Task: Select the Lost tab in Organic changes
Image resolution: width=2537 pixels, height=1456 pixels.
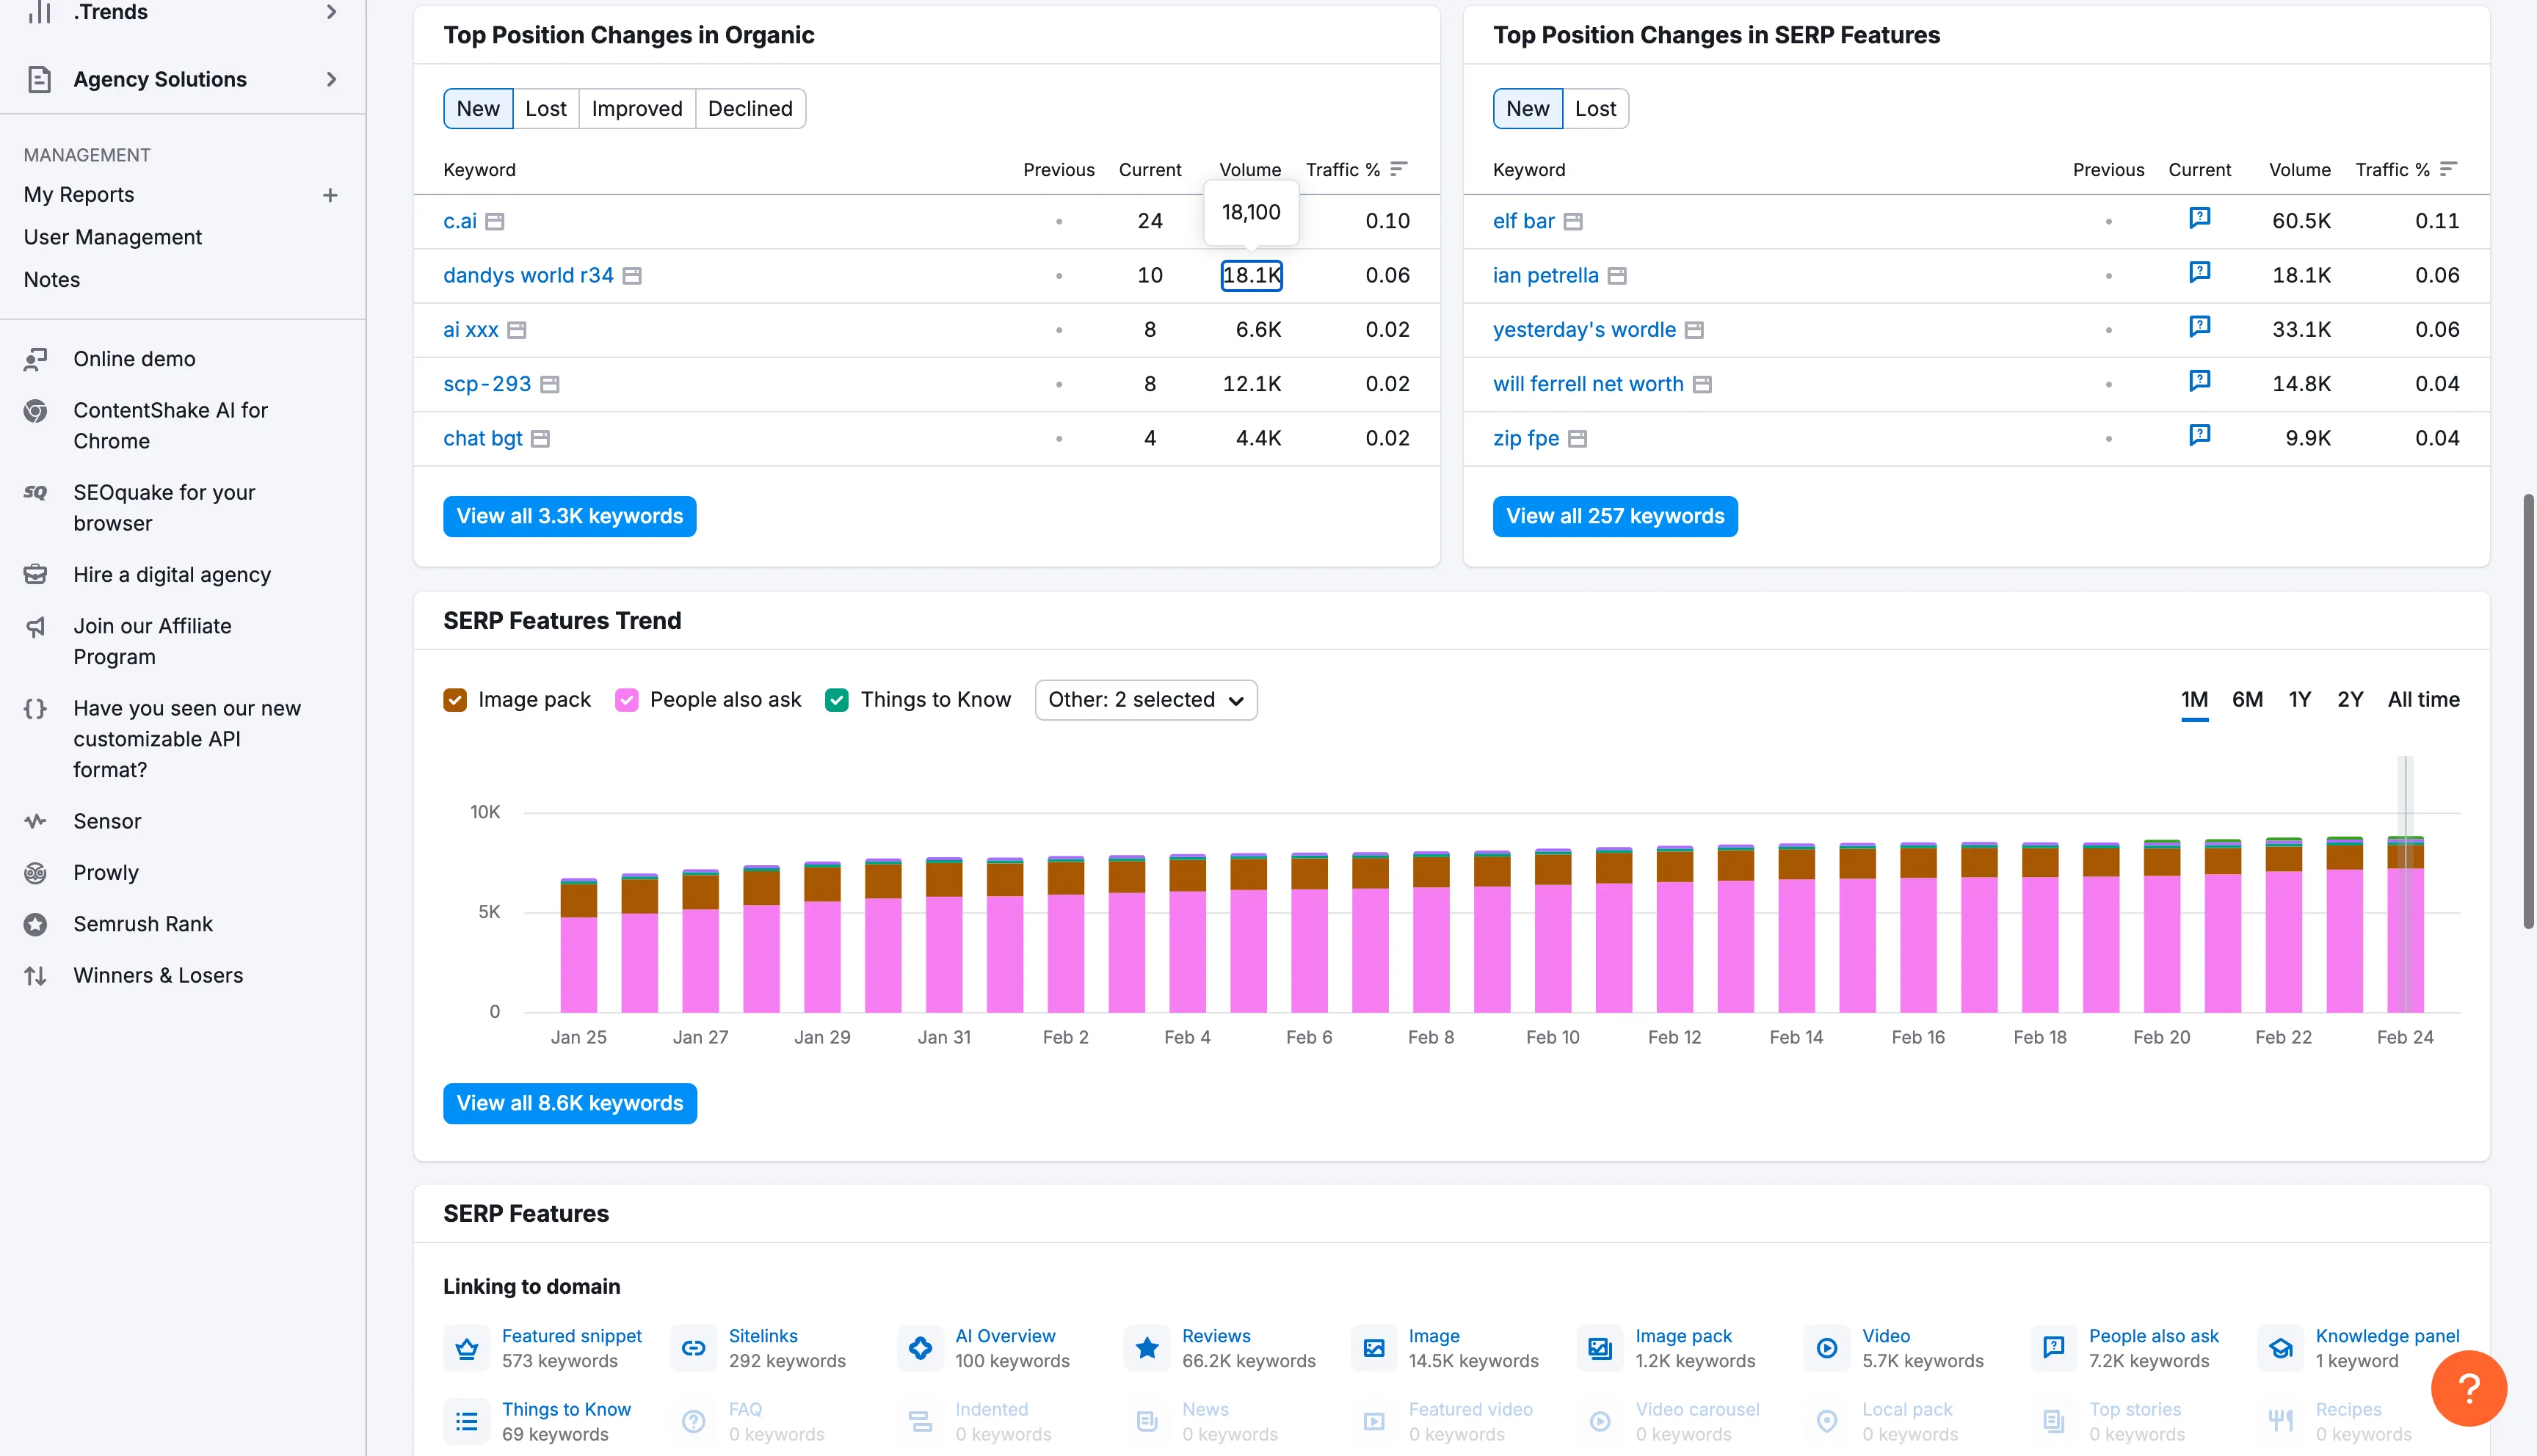Action: click(x=546, y=108)
